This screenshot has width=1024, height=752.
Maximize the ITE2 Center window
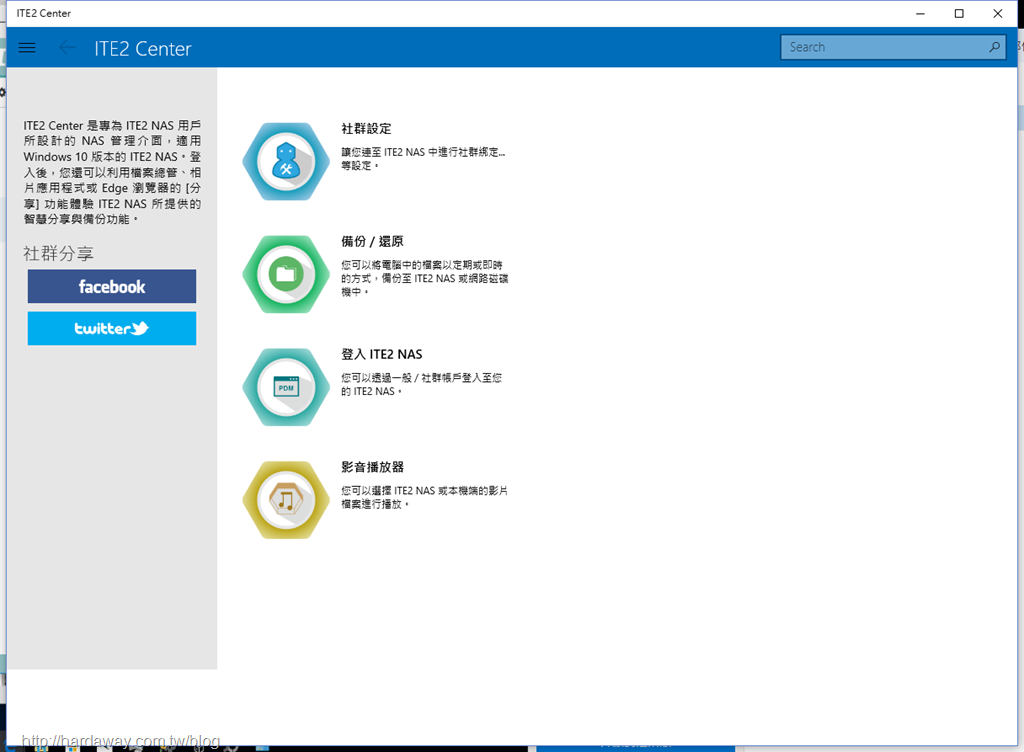point(959,13)
